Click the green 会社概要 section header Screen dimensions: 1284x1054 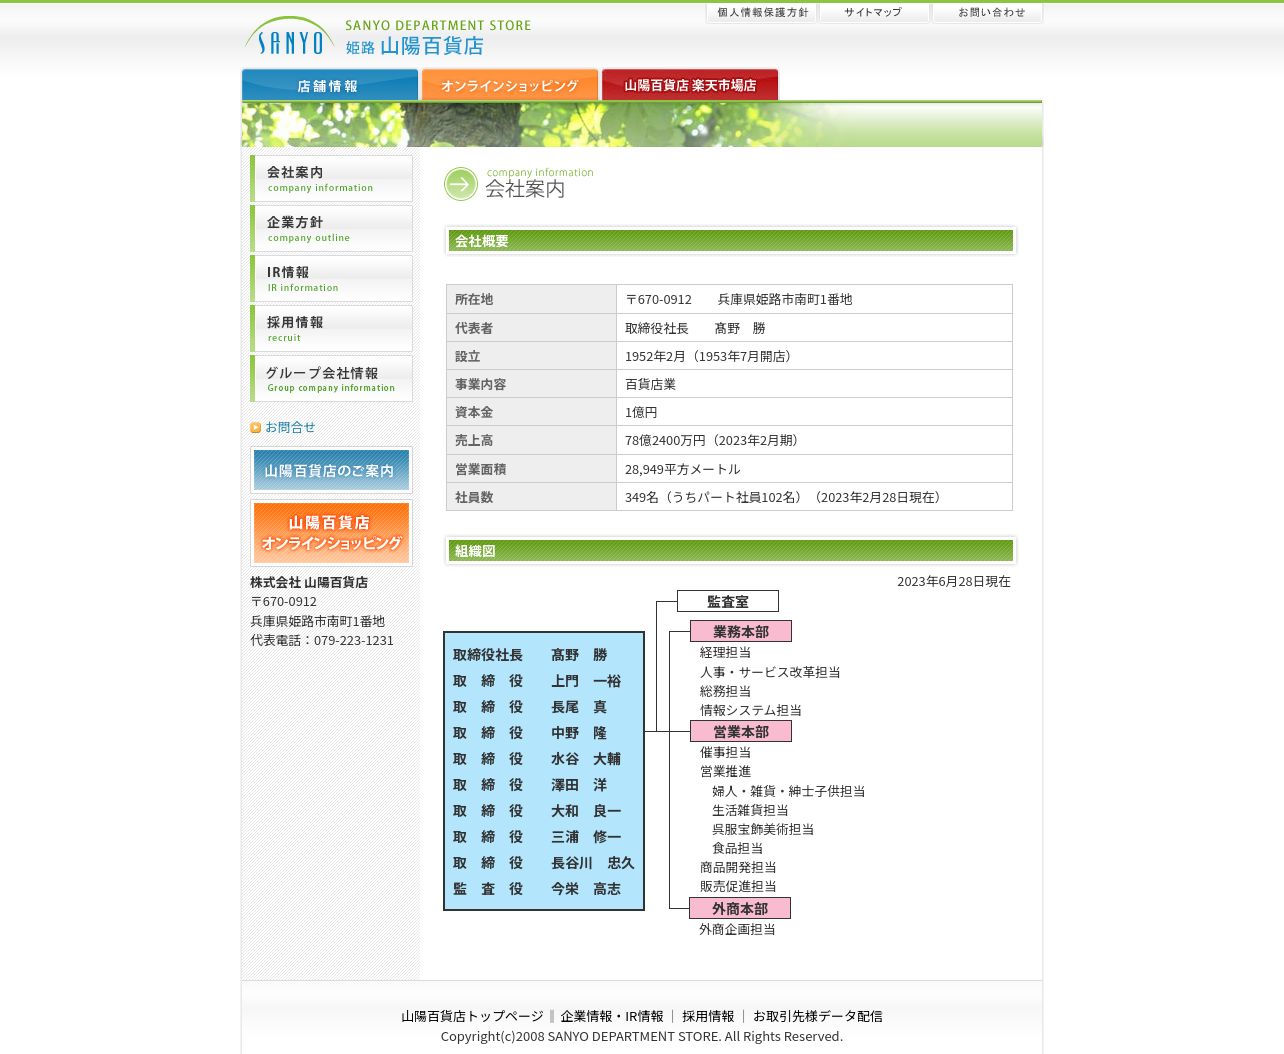click(731, 240)
